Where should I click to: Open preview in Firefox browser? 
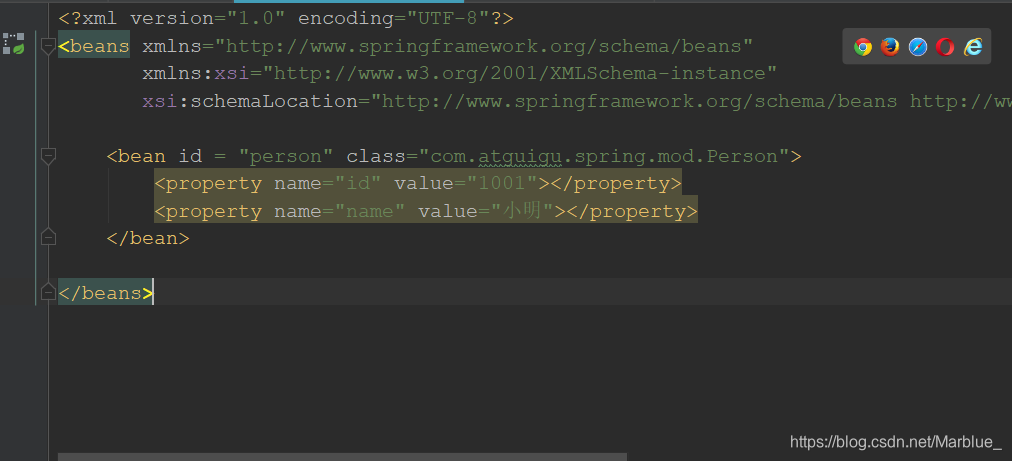(x=890, y=46)
